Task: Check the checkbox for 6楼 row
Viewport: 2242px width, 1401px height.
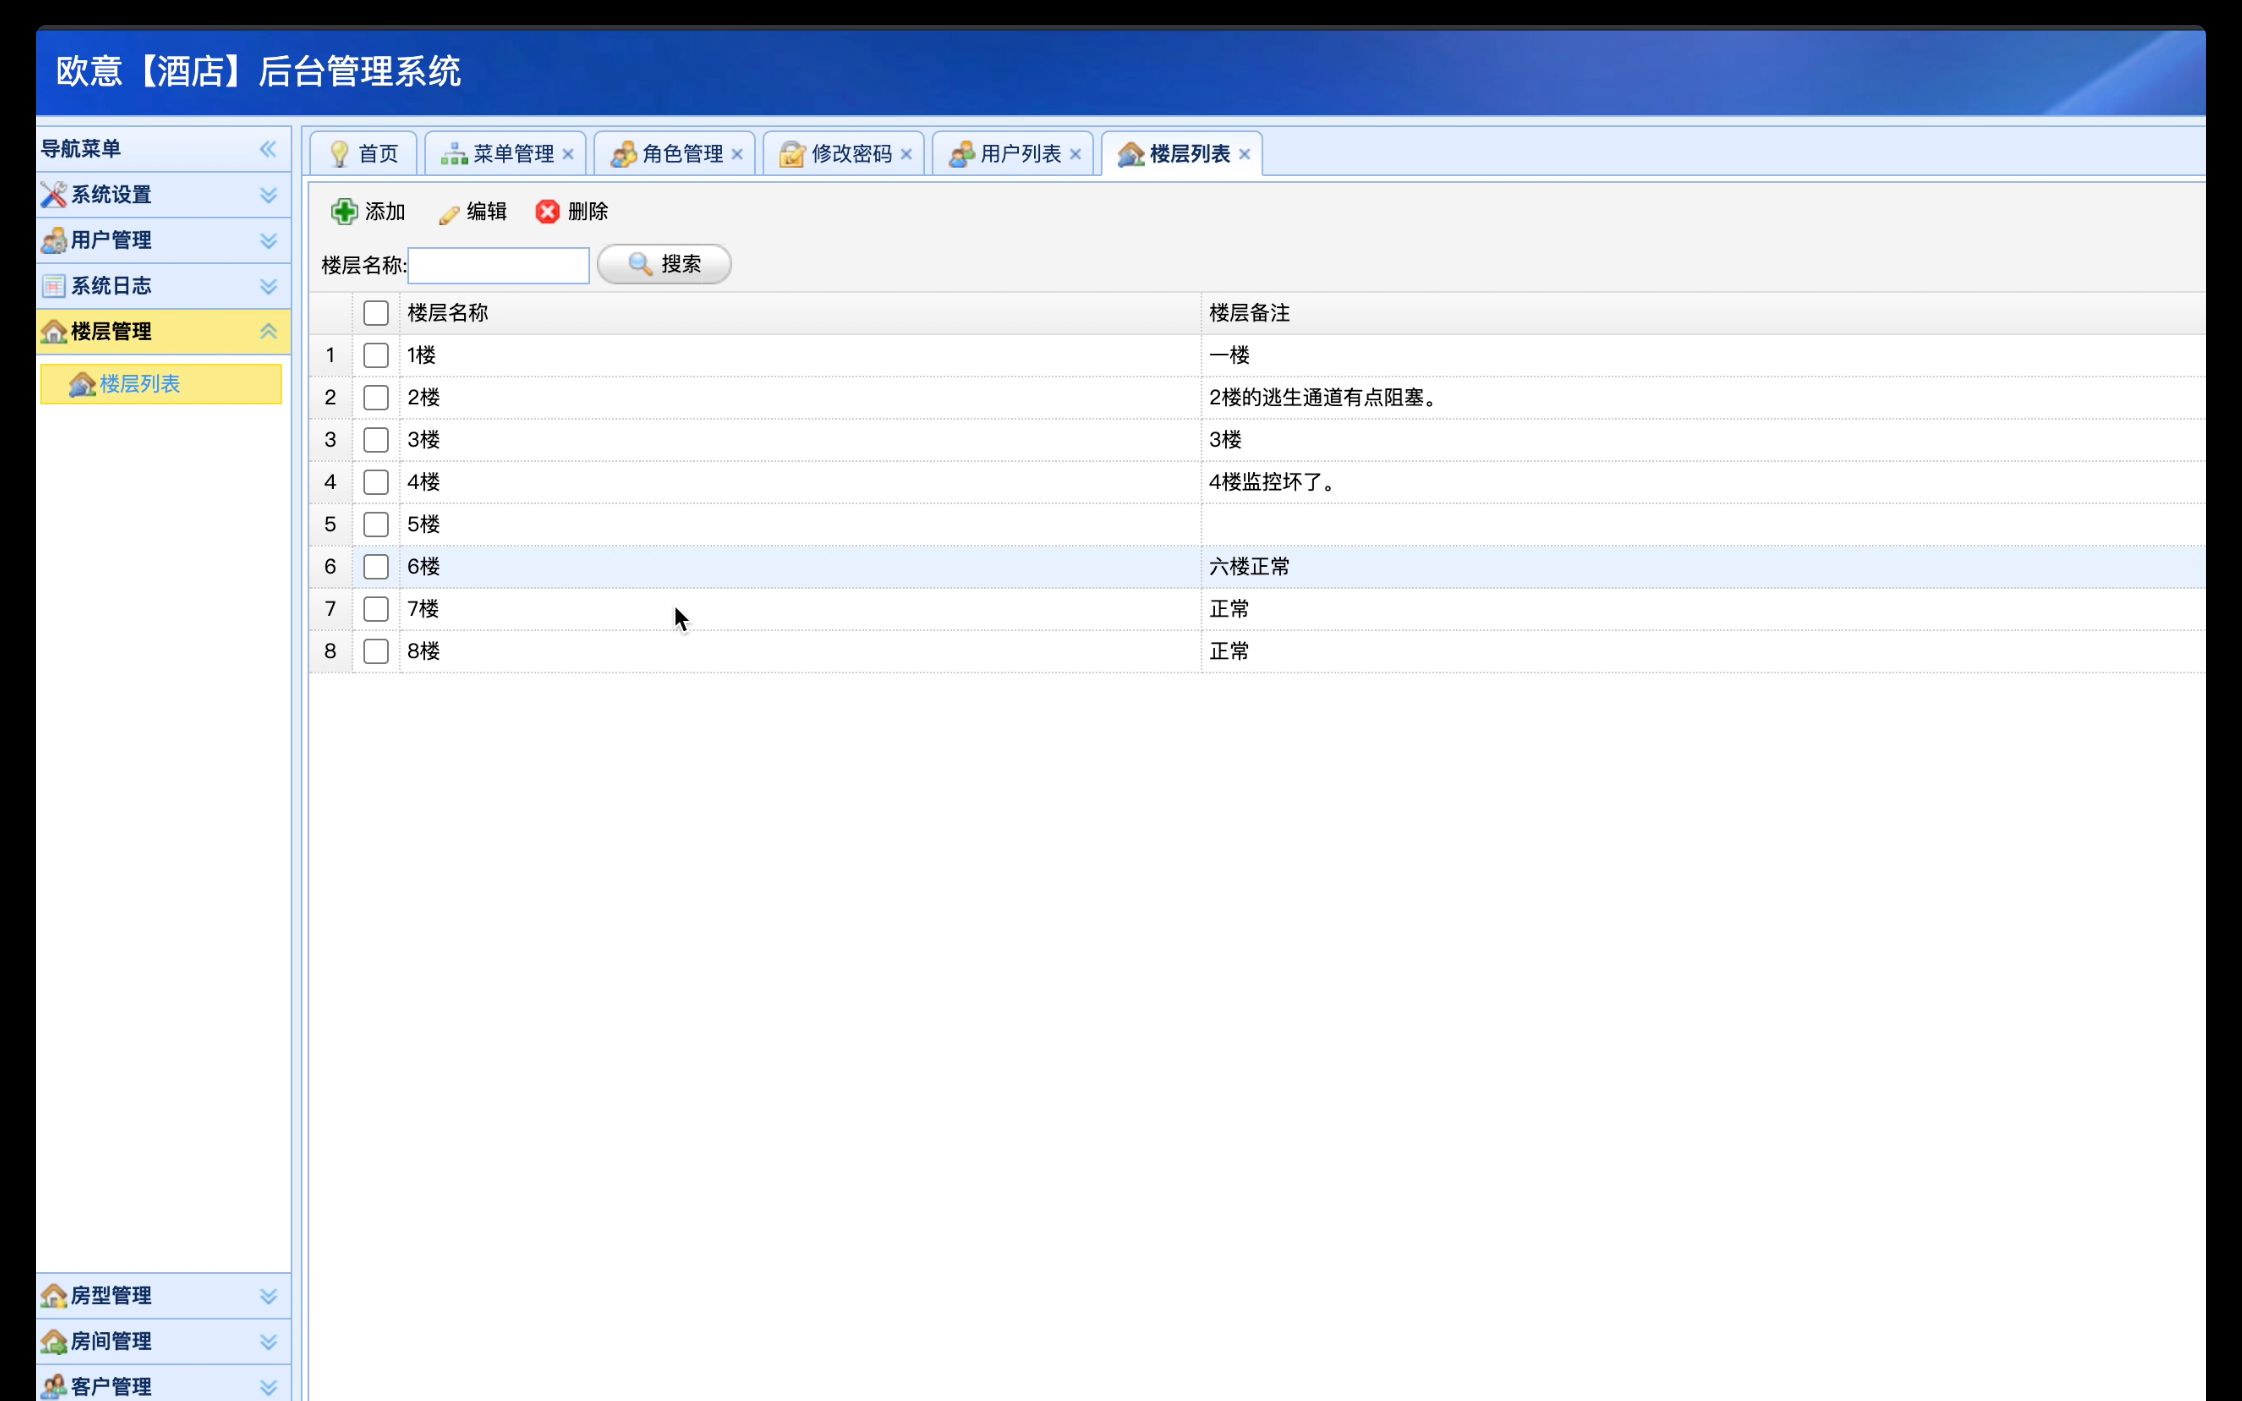Action: [x=376, y=567]
